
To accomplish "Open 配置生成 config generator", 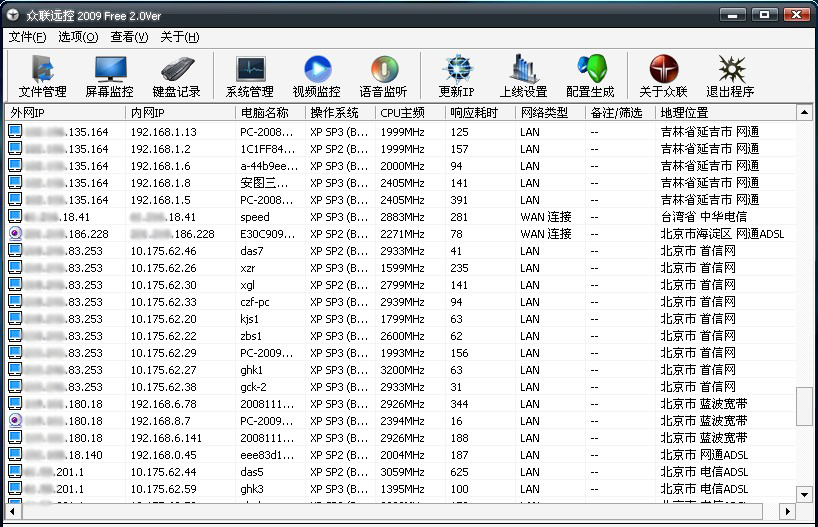I will point(590,76).
